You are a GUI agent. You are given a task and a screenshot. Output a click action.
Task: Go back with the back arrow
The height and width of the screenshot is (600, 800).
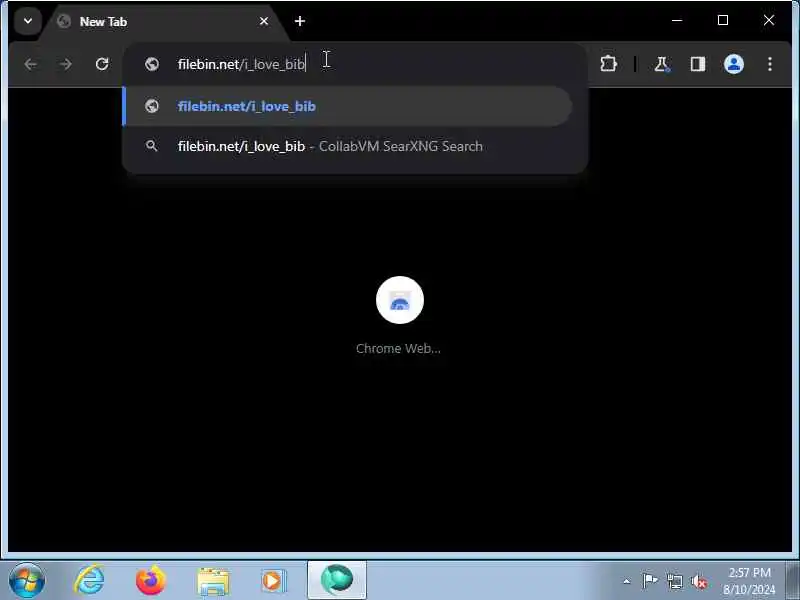31,64
